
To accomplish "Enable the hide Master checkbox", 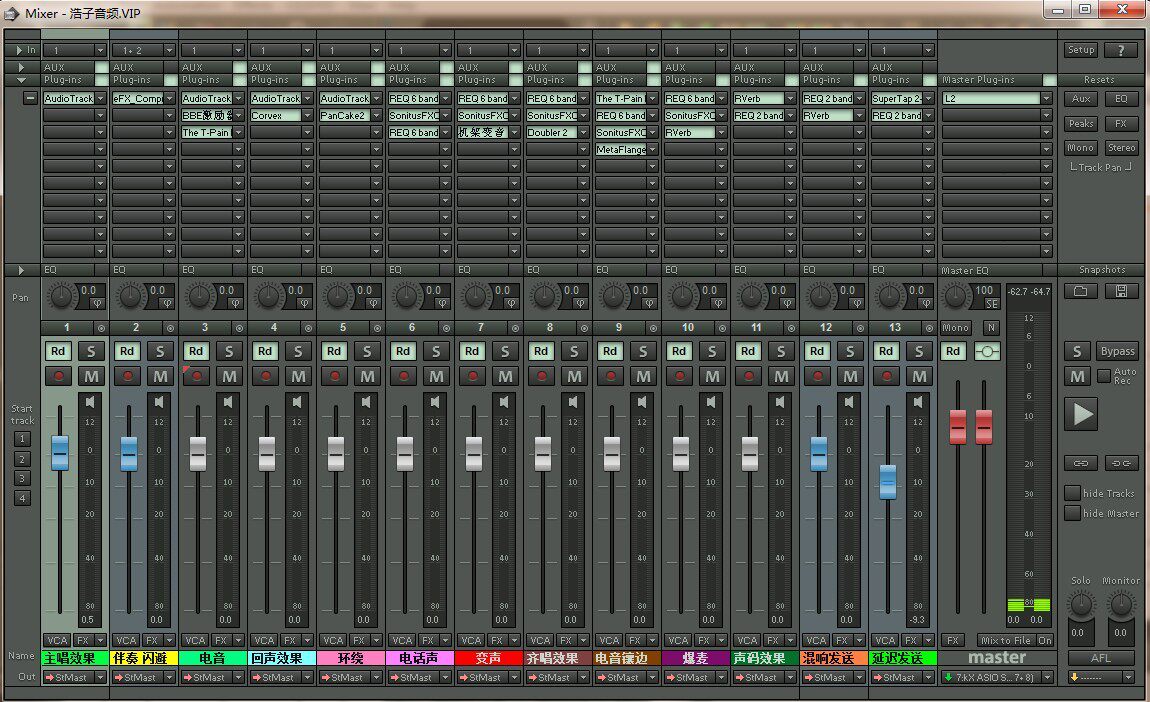I will pyautogui.click(x=1073, y=513).
